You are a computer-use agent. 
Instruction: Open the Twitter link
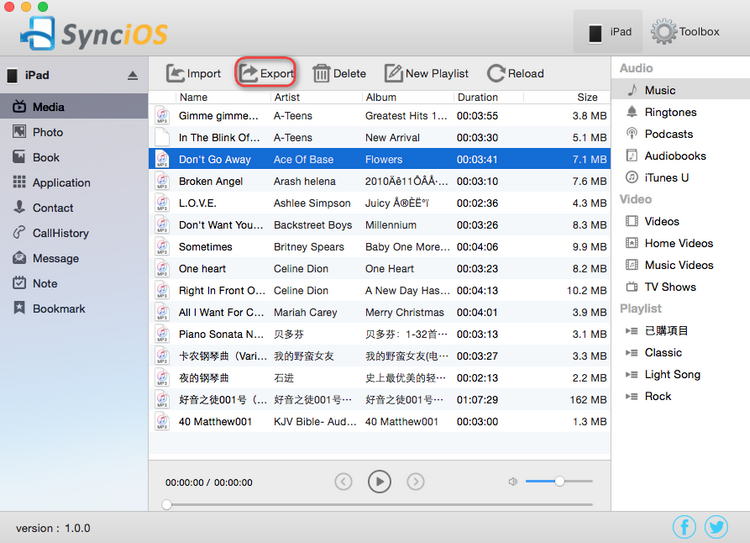coord(716,527)
